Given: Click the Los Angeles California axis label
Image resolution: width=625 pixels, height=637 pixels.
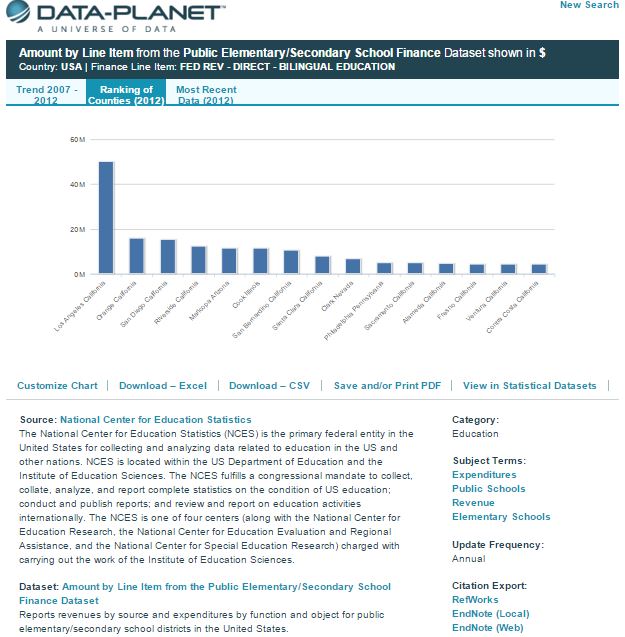Looking at the screenshot, I should click(x=80, y=306).
